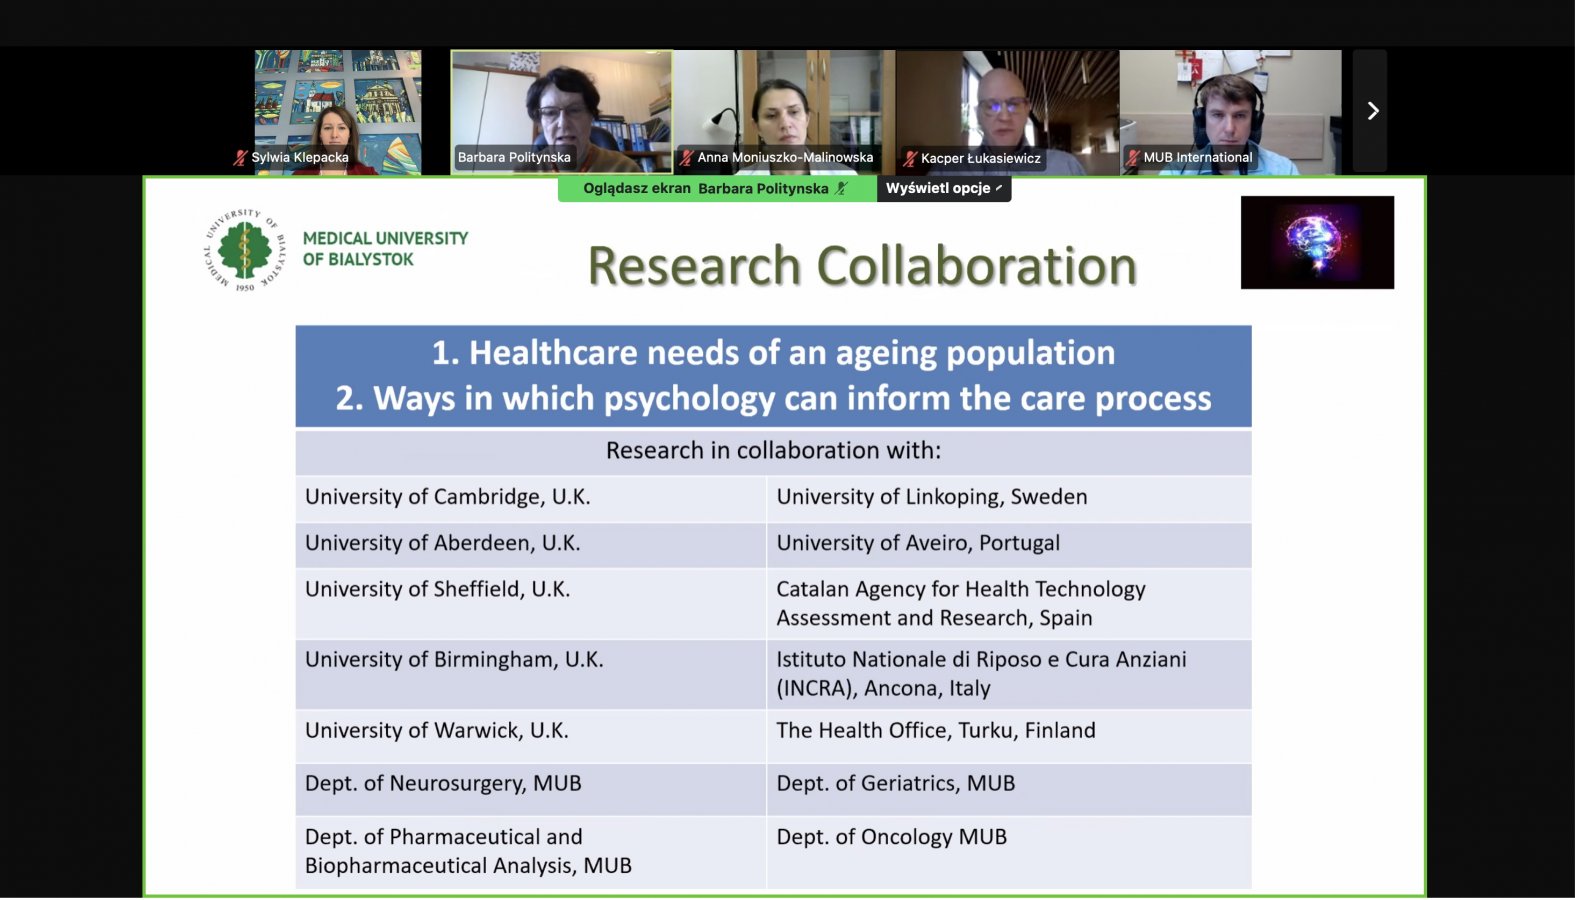1575x900 pixels.
Task: Click the 'Research in collaboration with:' header row
Action: 773,451
